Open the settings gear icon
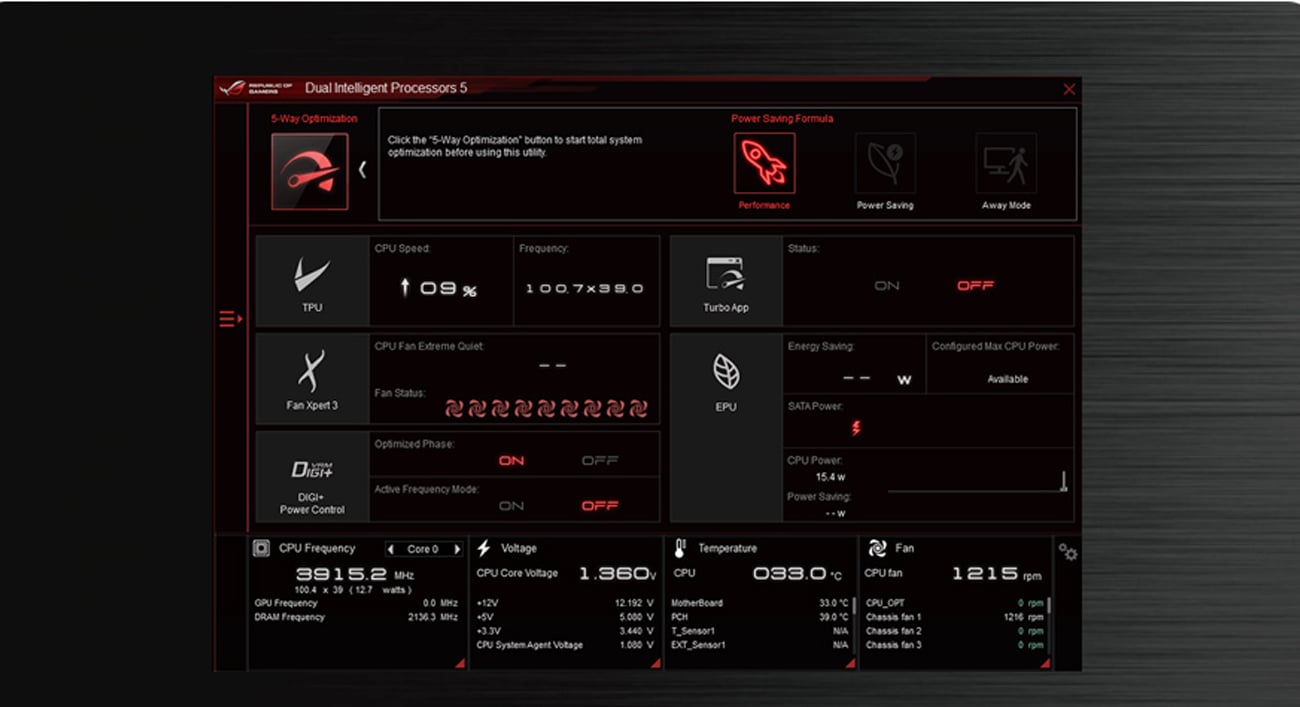 click(x=1068, y=552)
